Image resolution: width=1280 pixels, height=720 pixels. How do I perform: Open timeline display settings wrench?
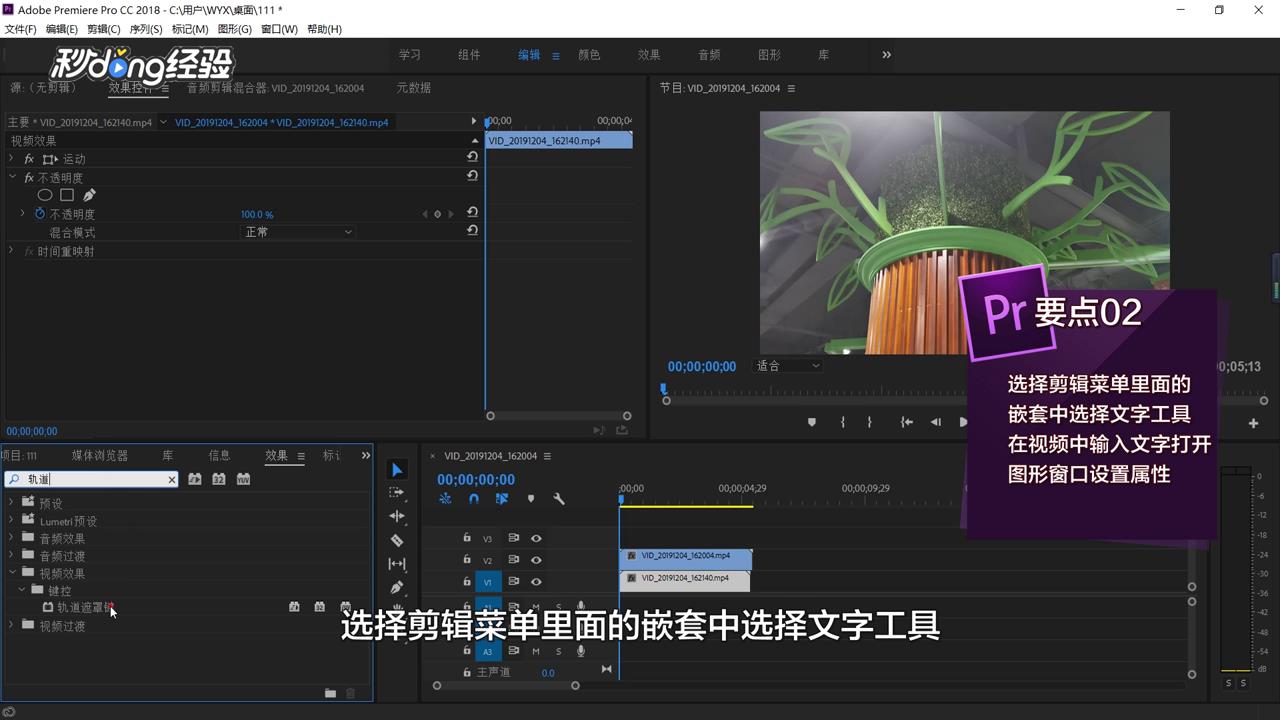coord(559,498)
